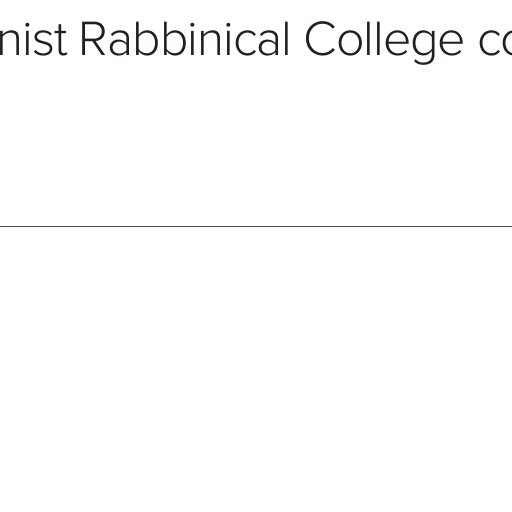This screenshot has height=512, width=512.
Task: Click the final "l" of Rabbinical
Action: pyautogui.click(x=286, y=38)
